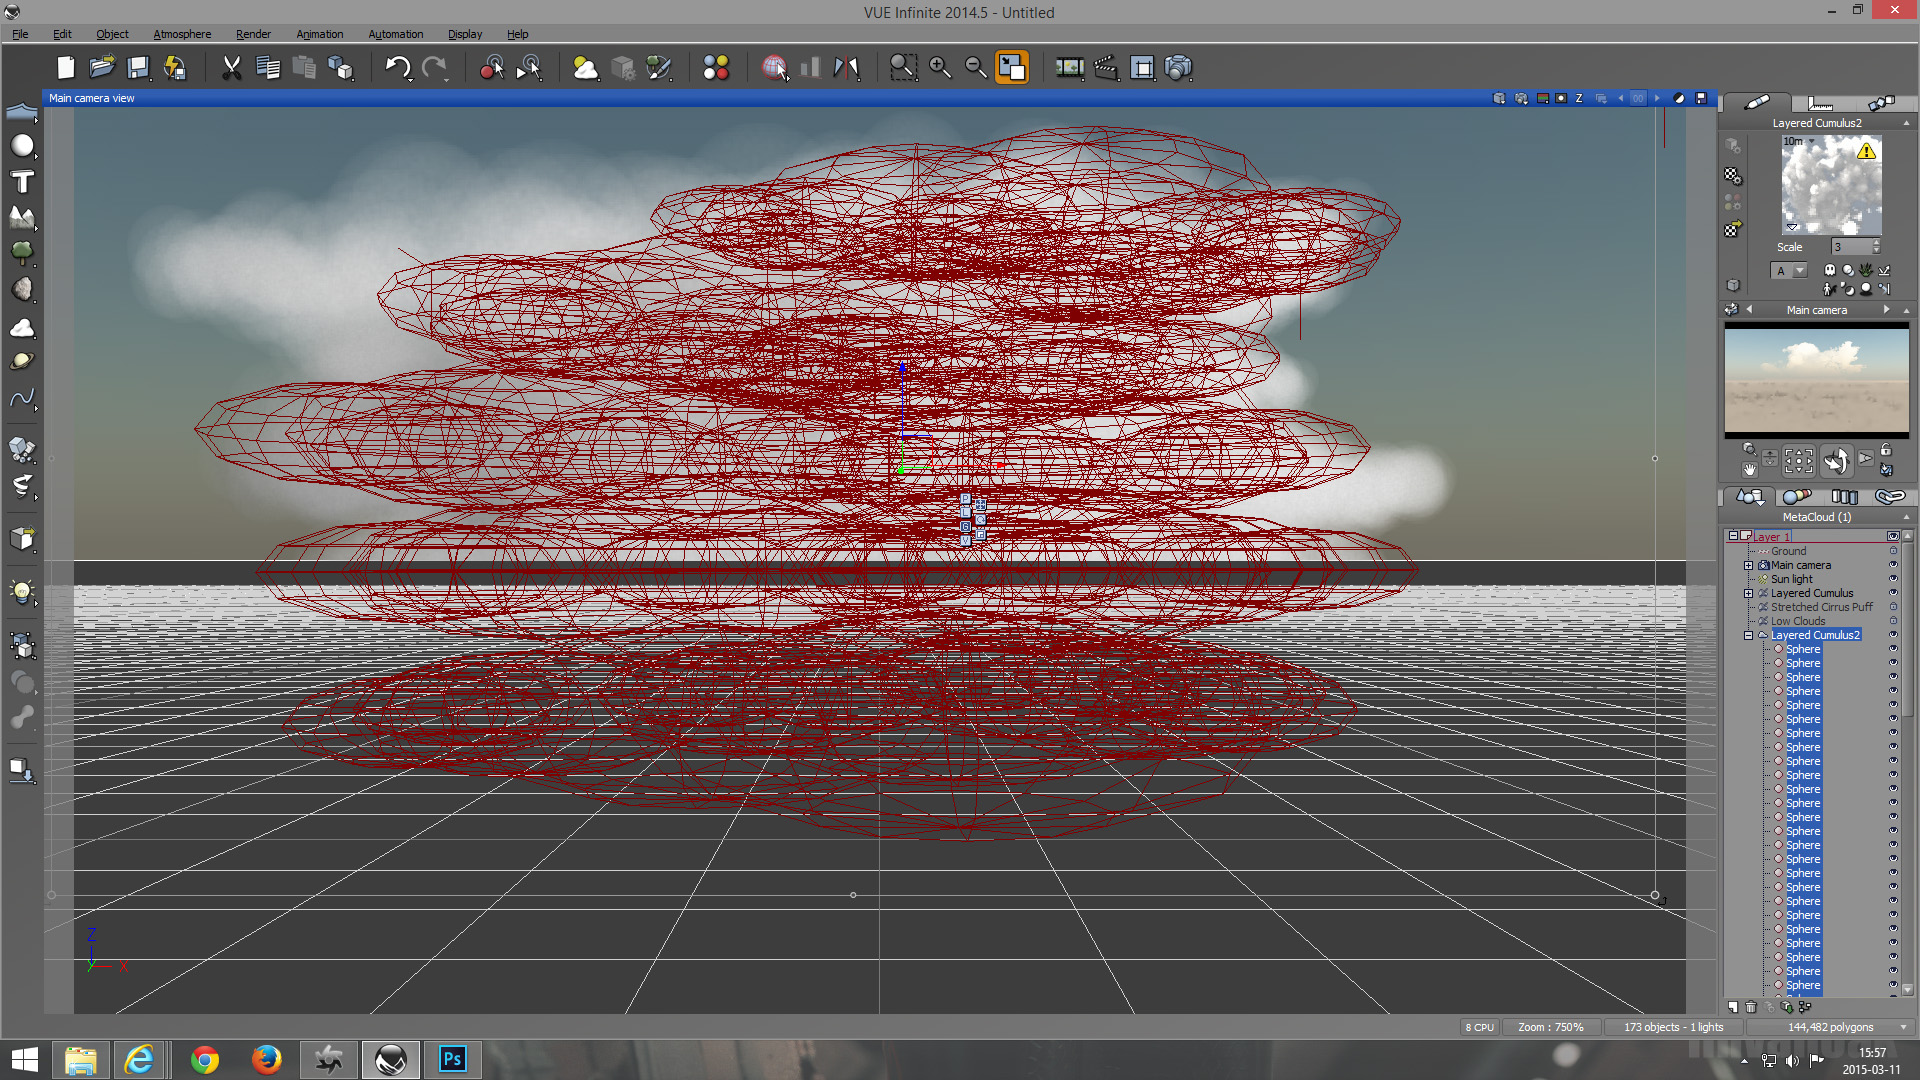Click the cloud MetaCloud tool icon
This screenshot has width=1920, height=1080.
[22, 328]
